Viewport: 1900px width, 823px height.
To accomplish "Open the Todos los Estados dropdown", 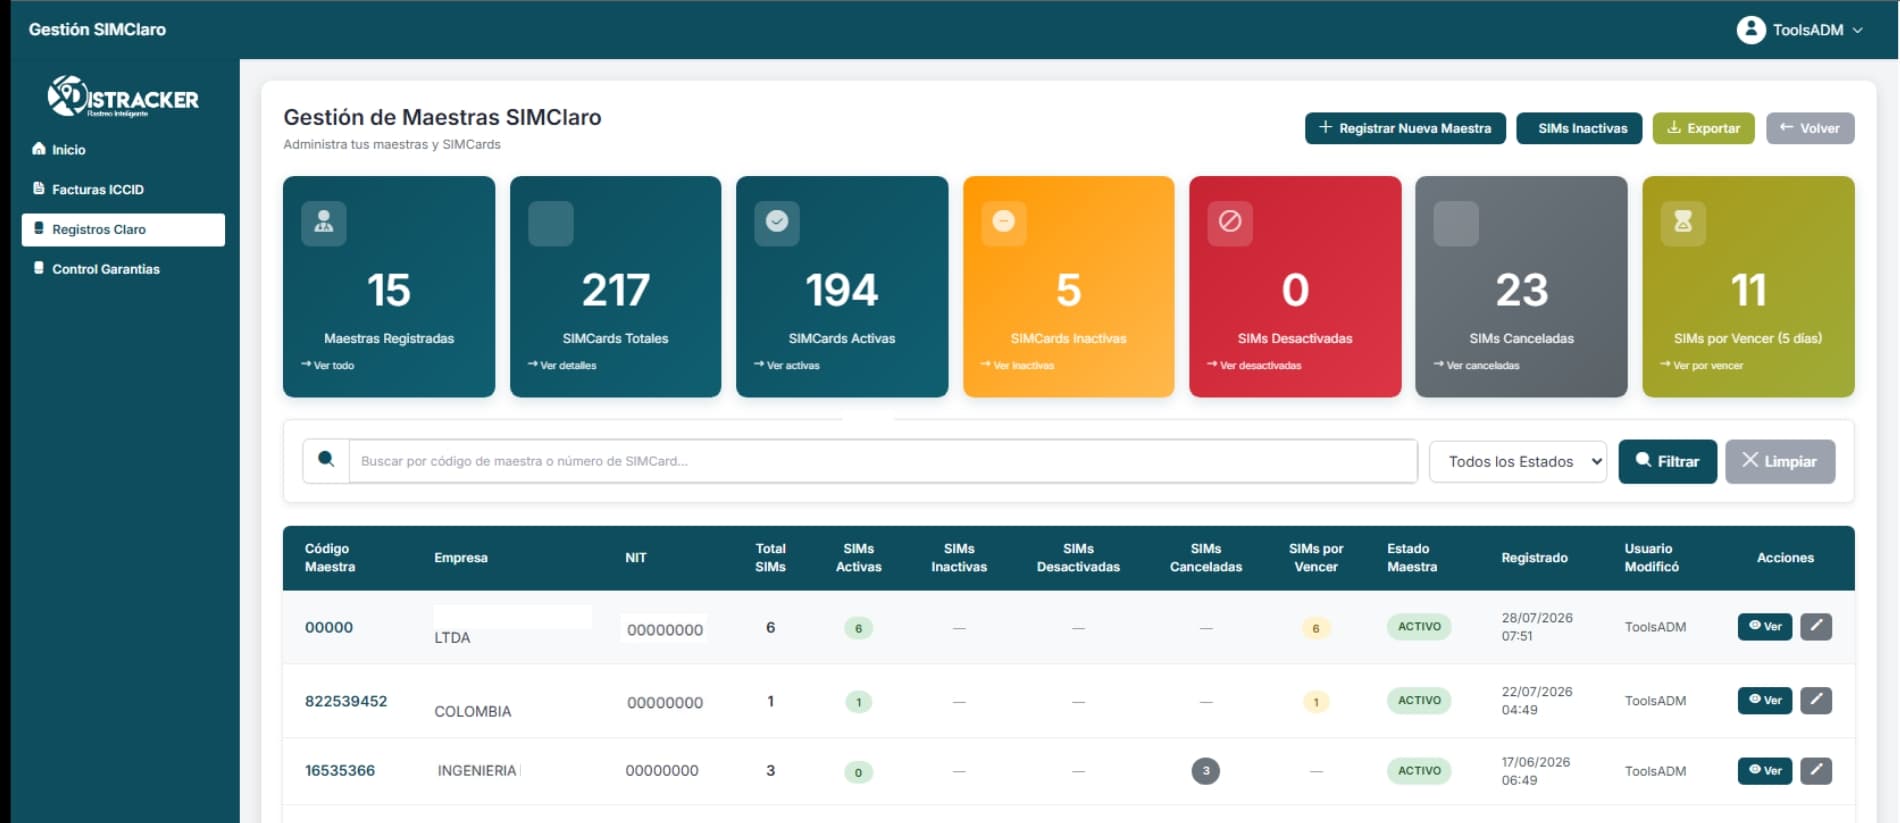I will (1518, 461).
